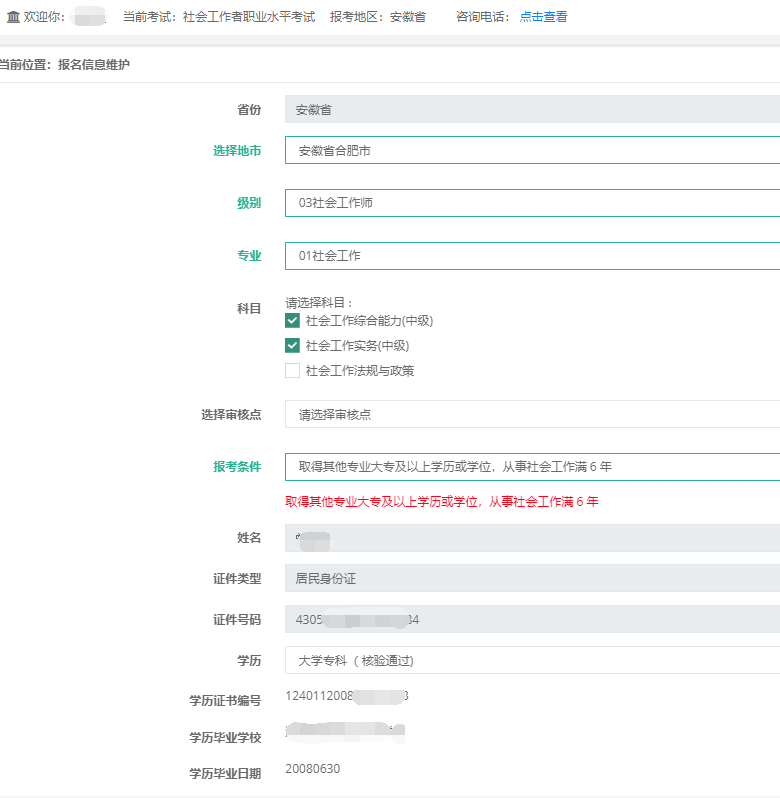This screenshot has width=780, height=798.
Task: Open the 请选择审核点 dropdown
Action: pyautogui.click(x=532, y=414)
